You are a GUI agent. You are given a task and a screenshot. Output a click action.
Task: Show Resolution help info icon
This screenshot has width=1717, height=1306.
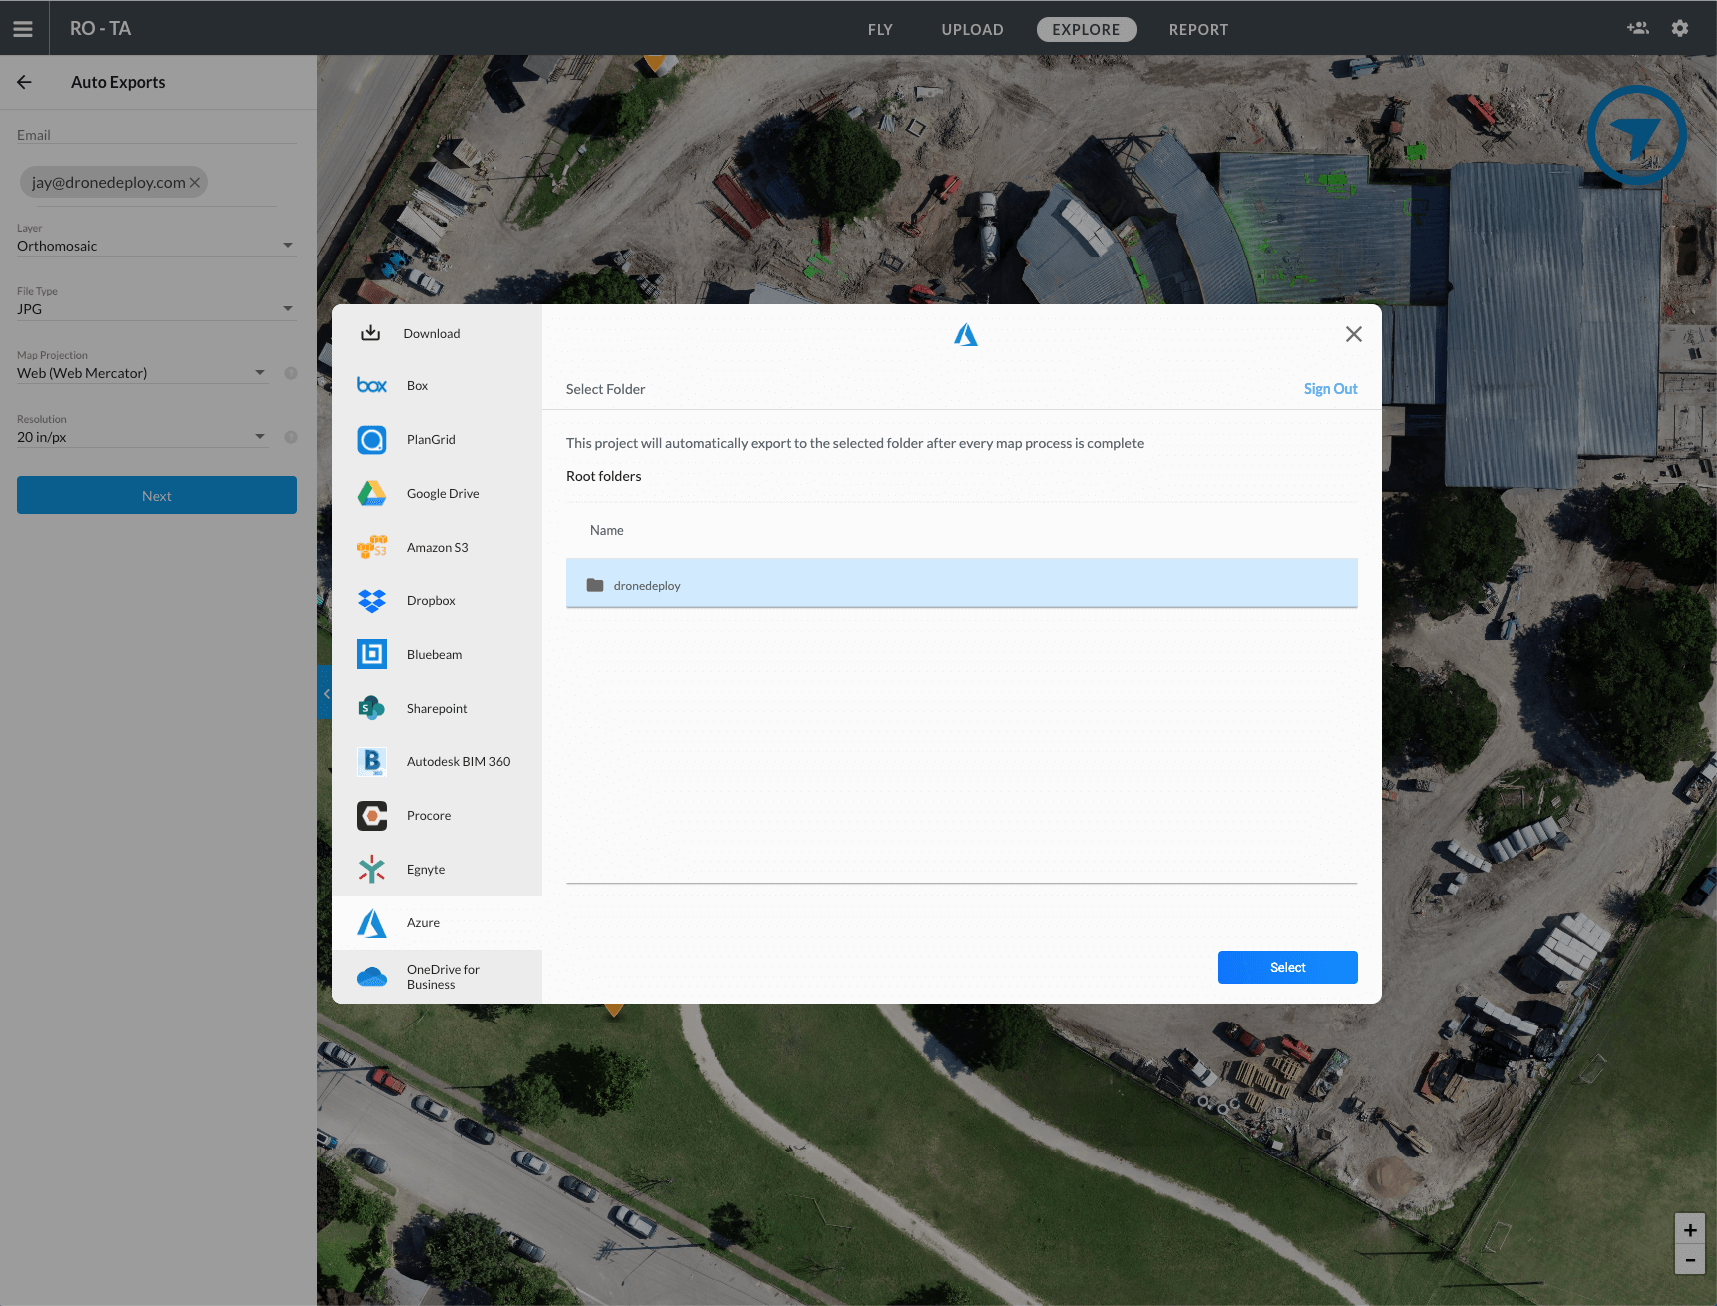(291, 437)
